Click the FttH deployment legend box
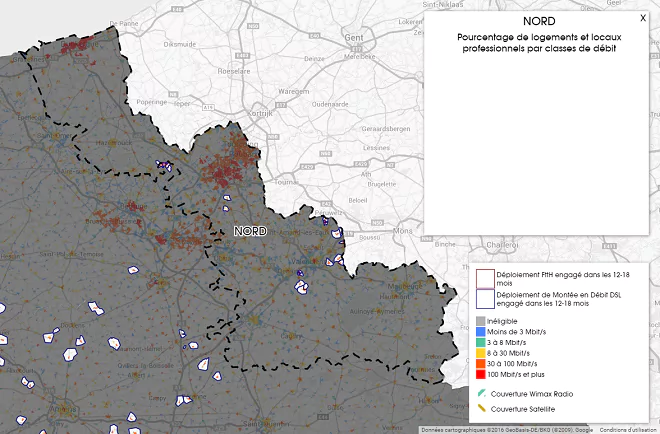The width and height of the screenshot is (660, 434). click(x=482, y=276)
